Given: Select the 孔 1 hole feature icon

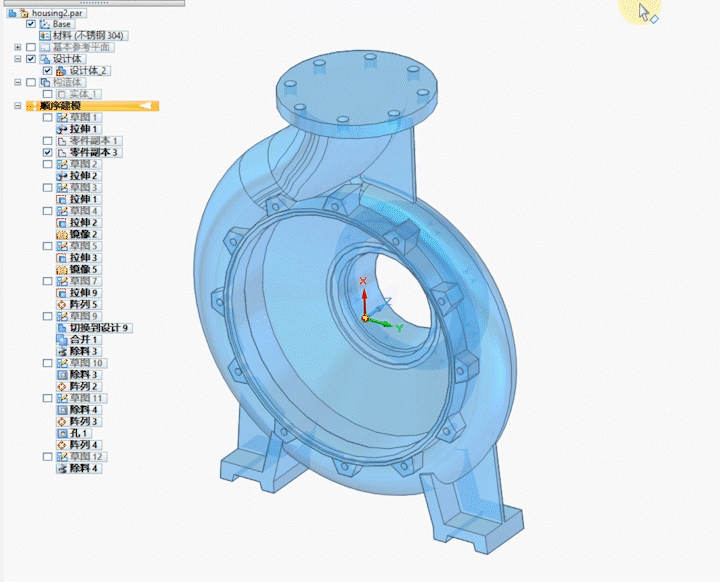Looking at the screenshot, I should click(x=62, y=433).
